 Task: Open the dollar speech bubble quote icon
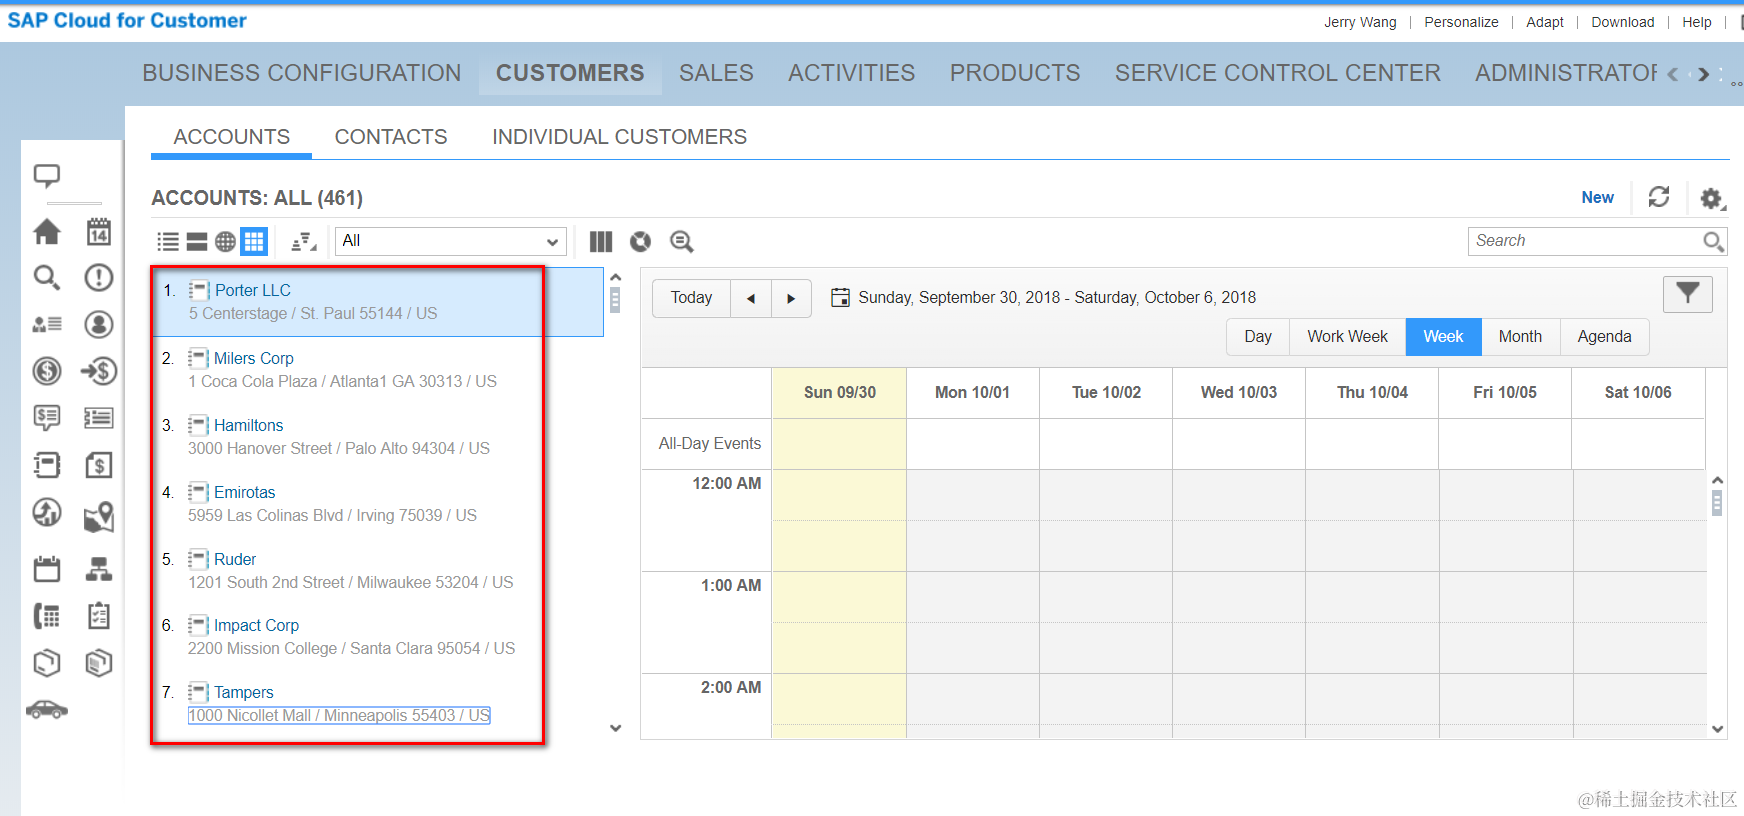(x=47, y=417)
